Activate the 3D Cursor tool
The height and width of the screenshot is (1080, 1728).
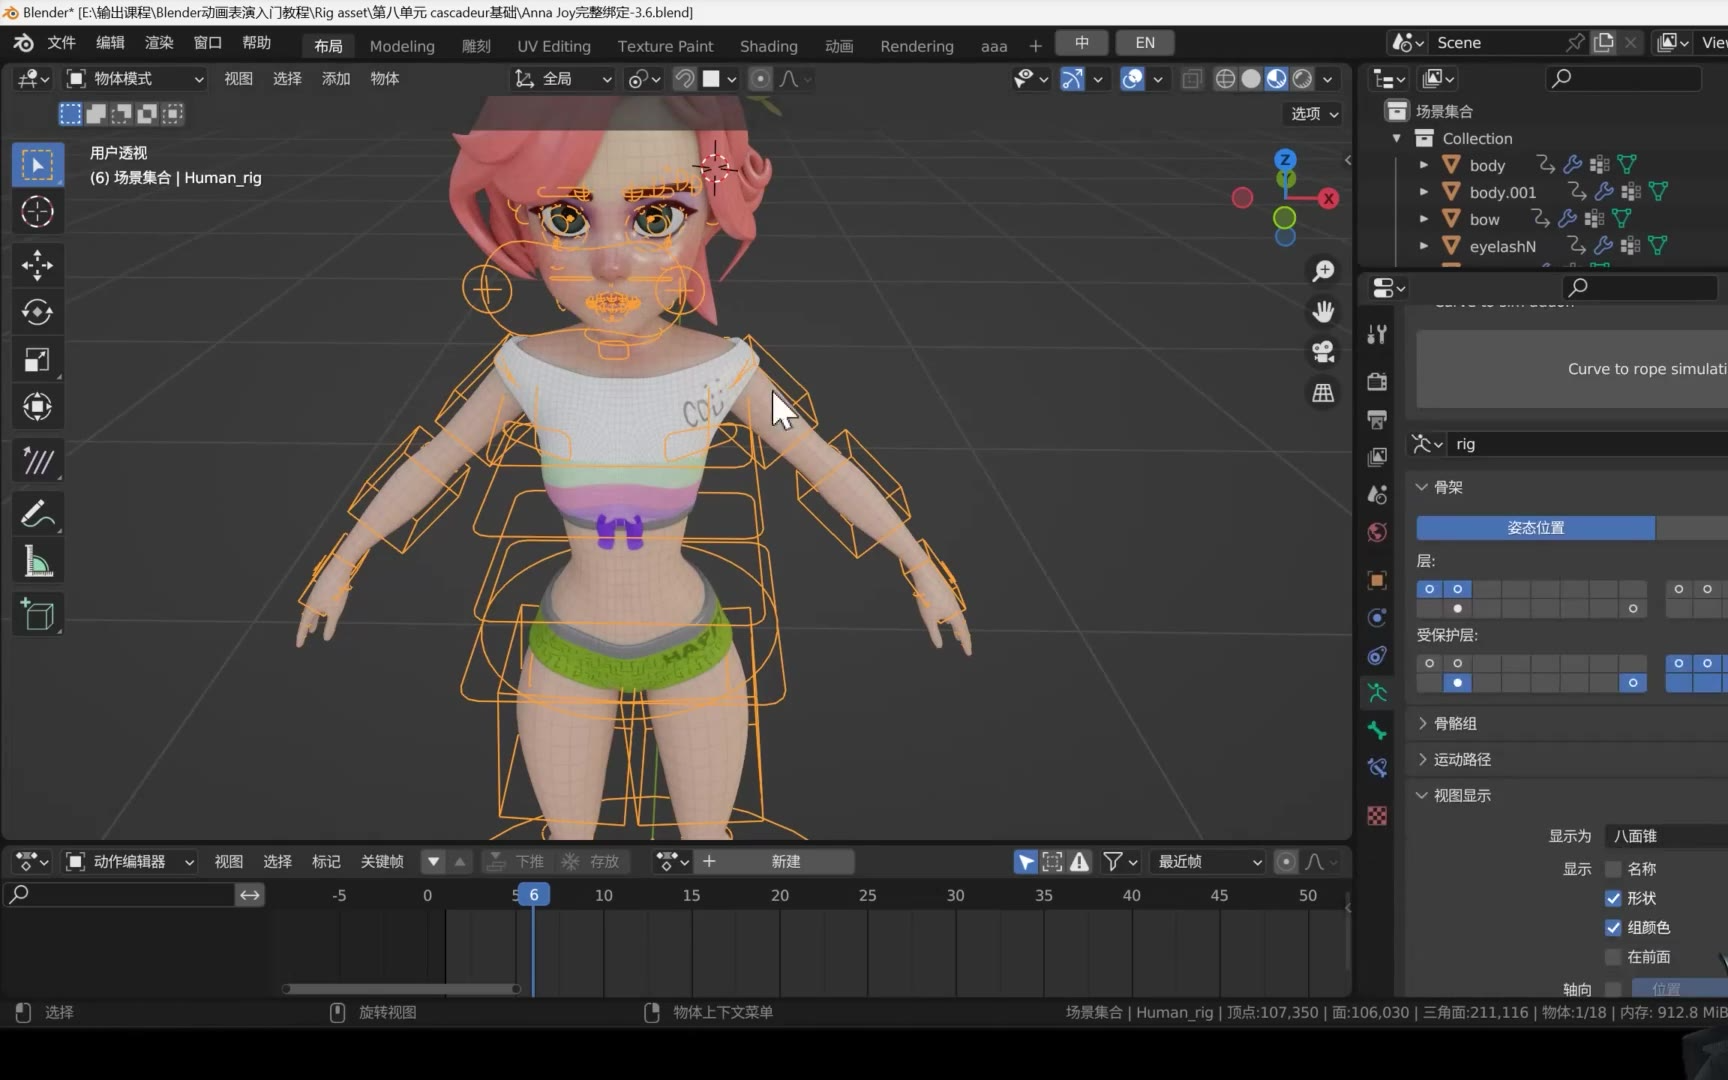pos(37,212)
